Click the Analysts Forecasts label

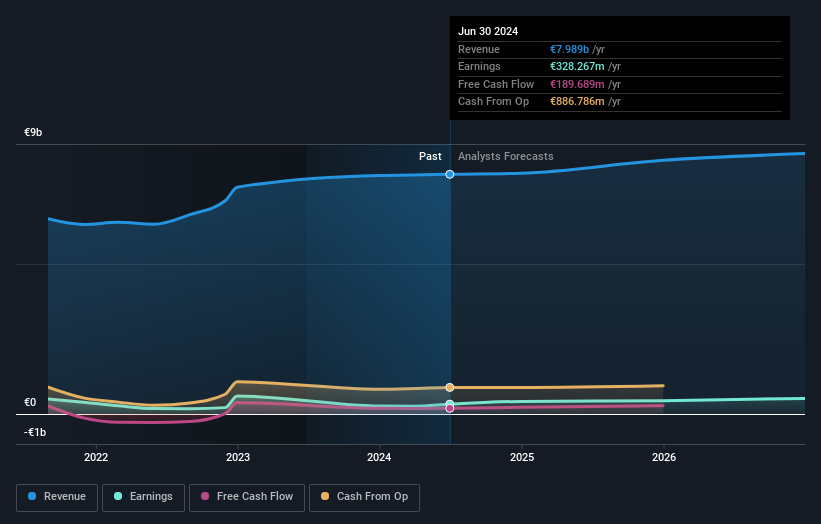(506, 156)
